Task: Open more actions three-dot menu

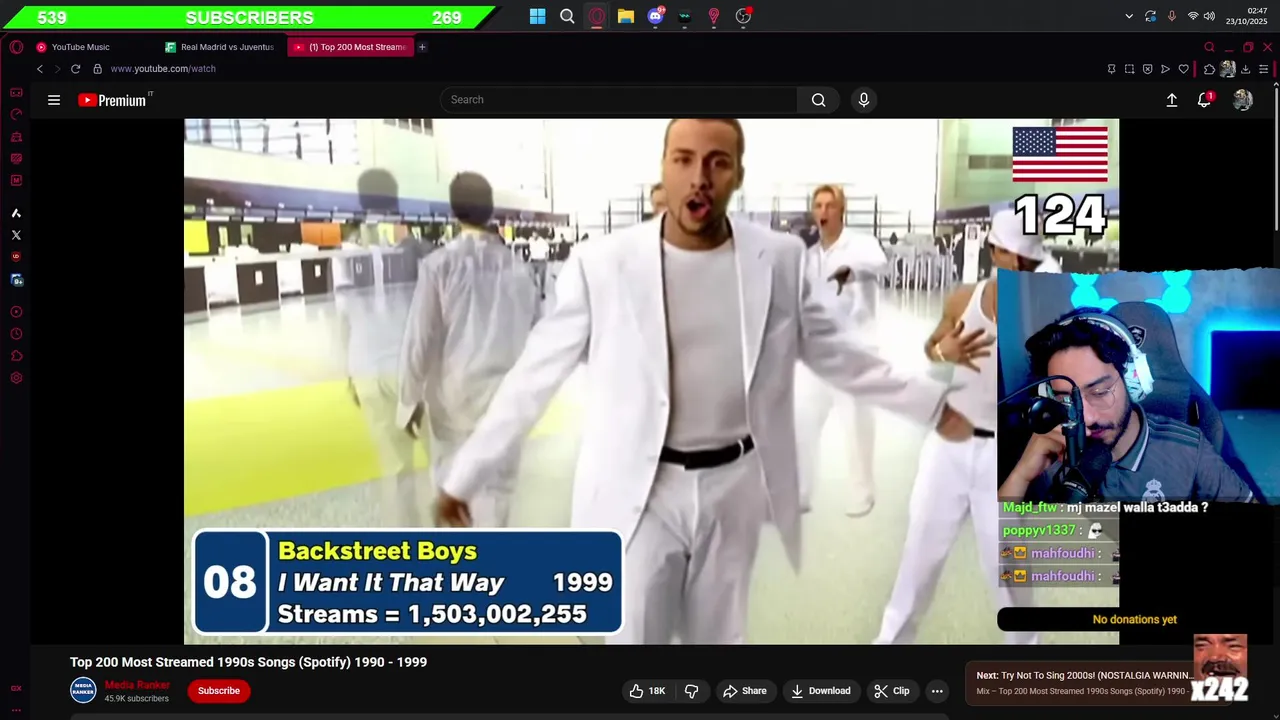Action: [937, 691]
